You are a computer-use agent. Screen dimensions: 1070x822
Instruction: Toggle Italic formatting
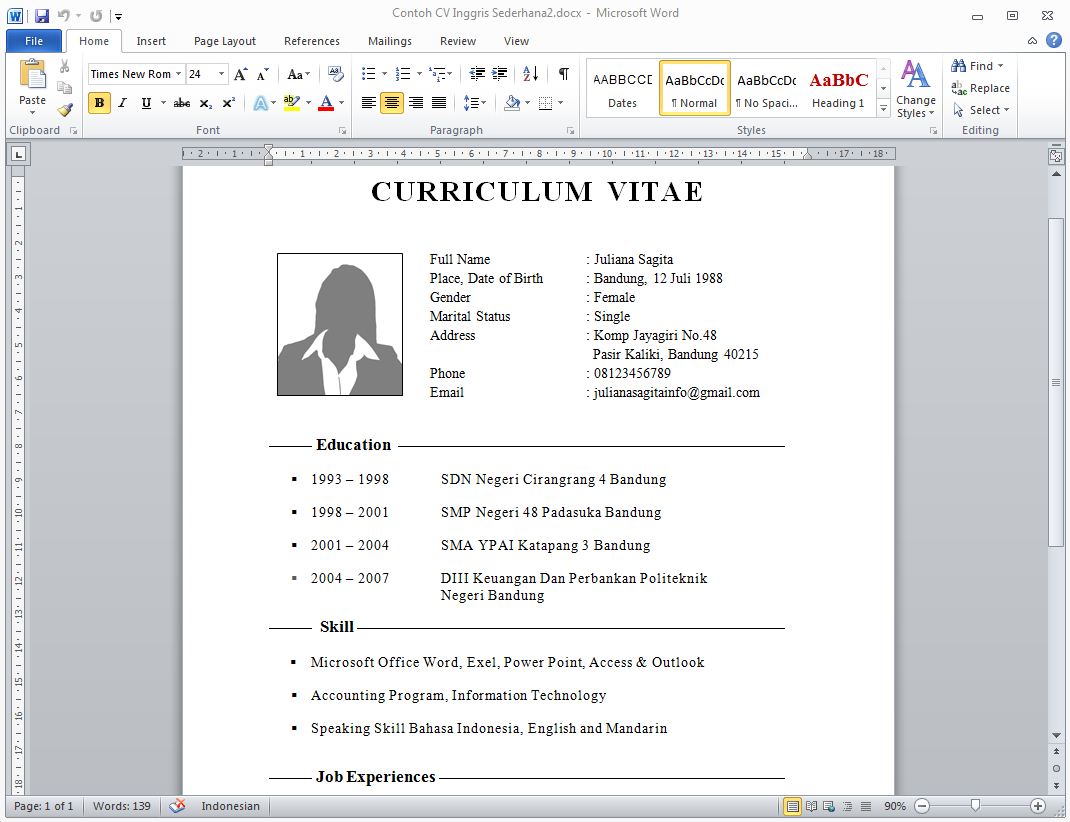point(123,103)
